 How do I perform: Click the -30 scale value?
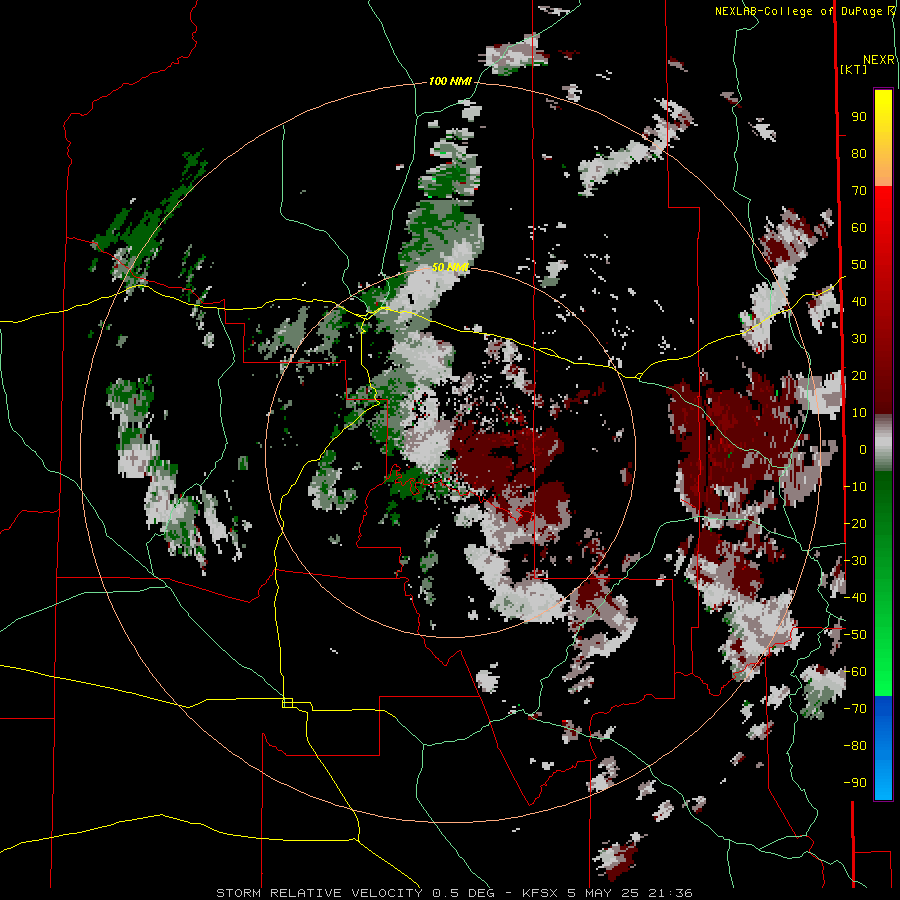[855, 561]
